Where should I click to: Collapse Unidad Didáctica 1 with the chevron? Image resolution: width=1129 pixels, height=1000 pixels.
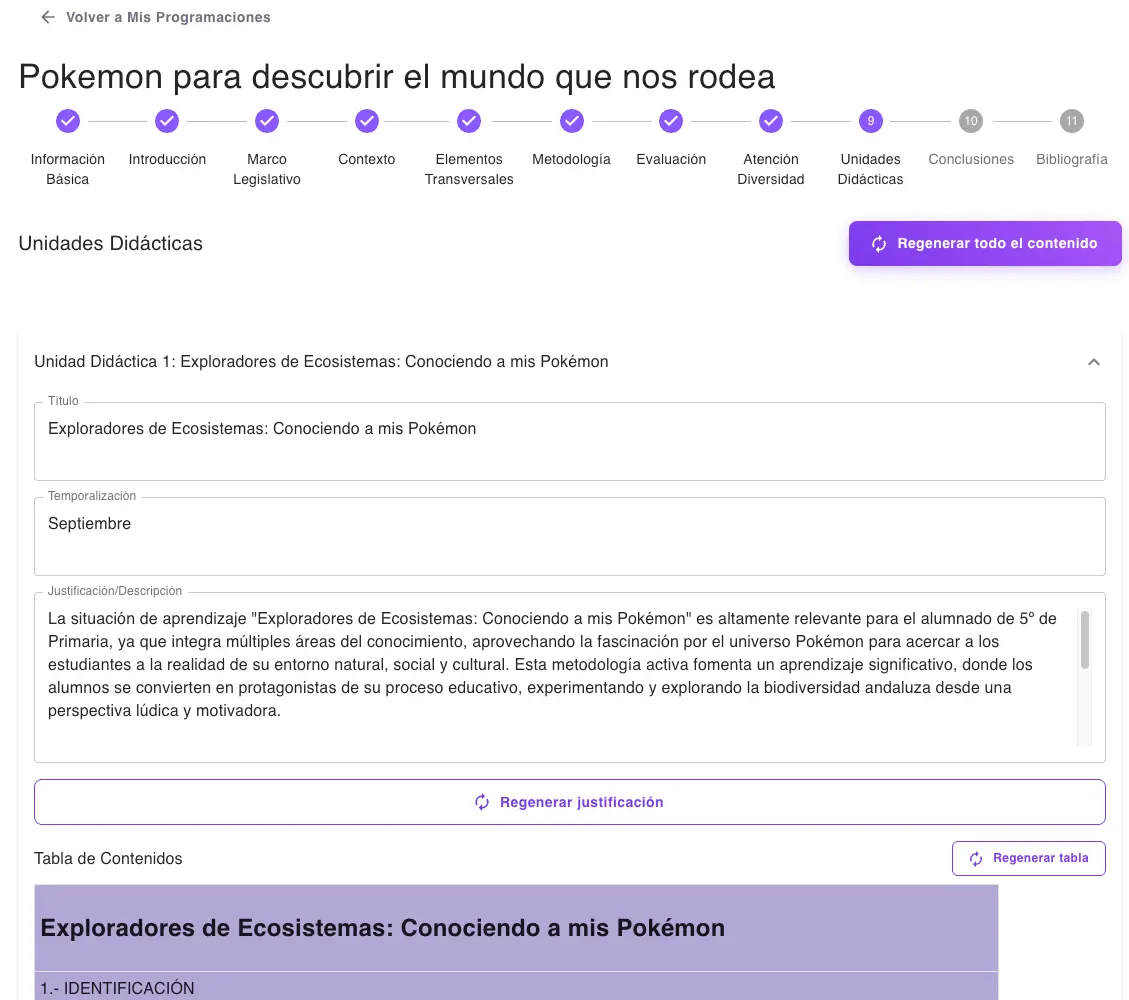1093,361
